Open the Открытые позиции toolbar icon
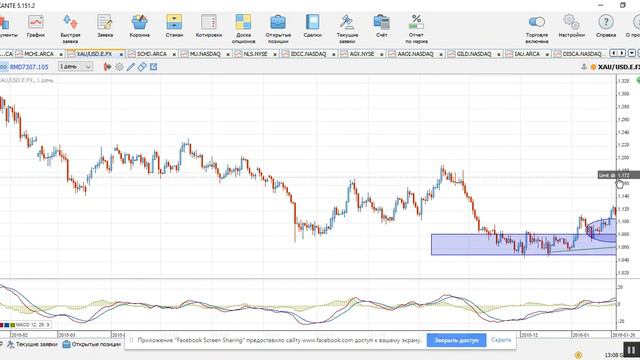Screen dimensions: 640x360 tap(278, 29)
